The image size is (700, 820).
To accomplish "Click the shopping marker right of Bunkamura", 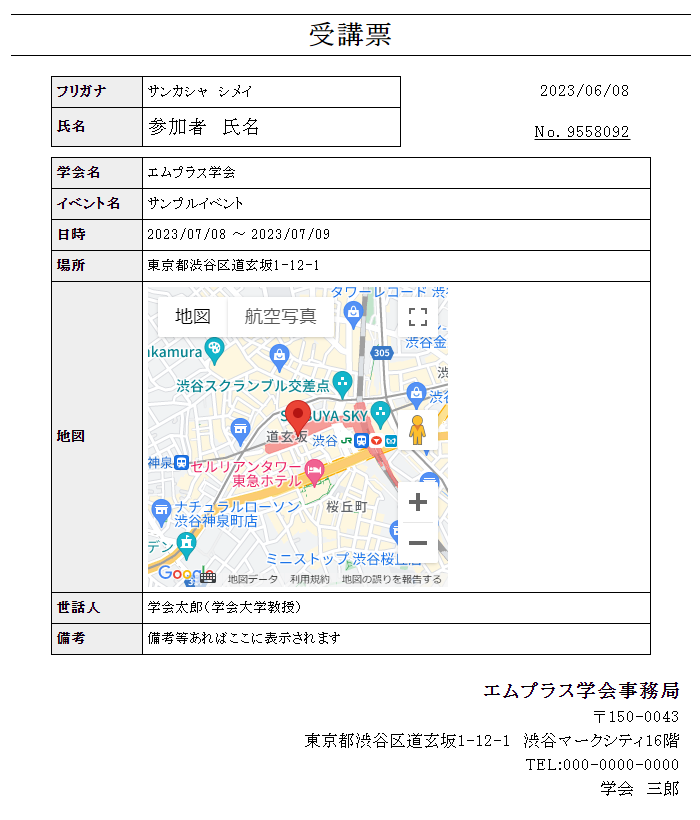I will (279, 357).
